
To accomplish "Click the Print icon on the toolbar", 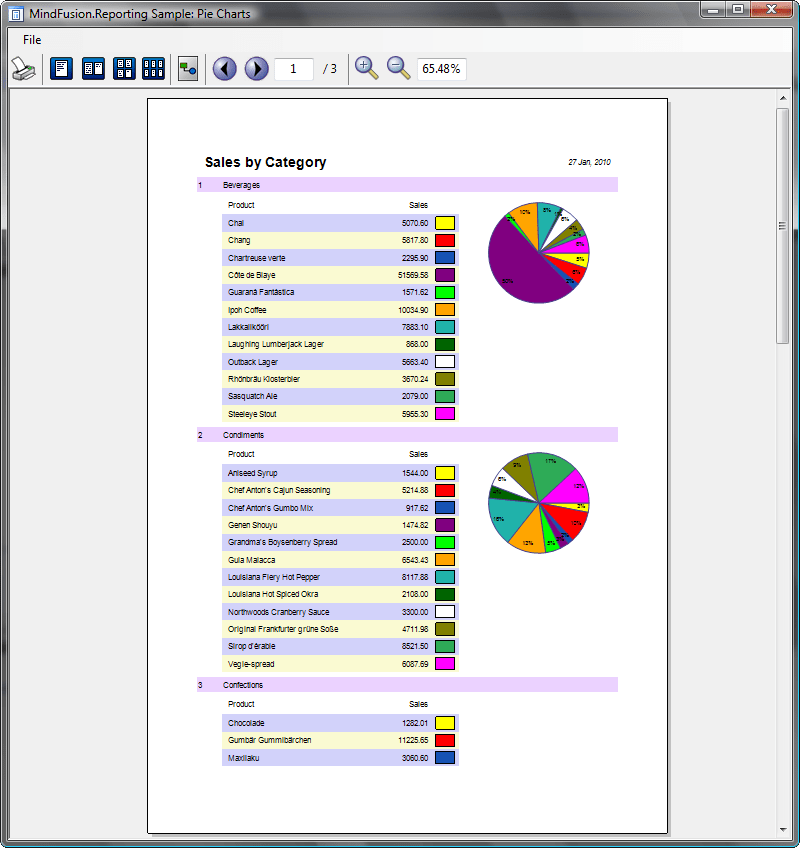I will click(x=23, y=68).
